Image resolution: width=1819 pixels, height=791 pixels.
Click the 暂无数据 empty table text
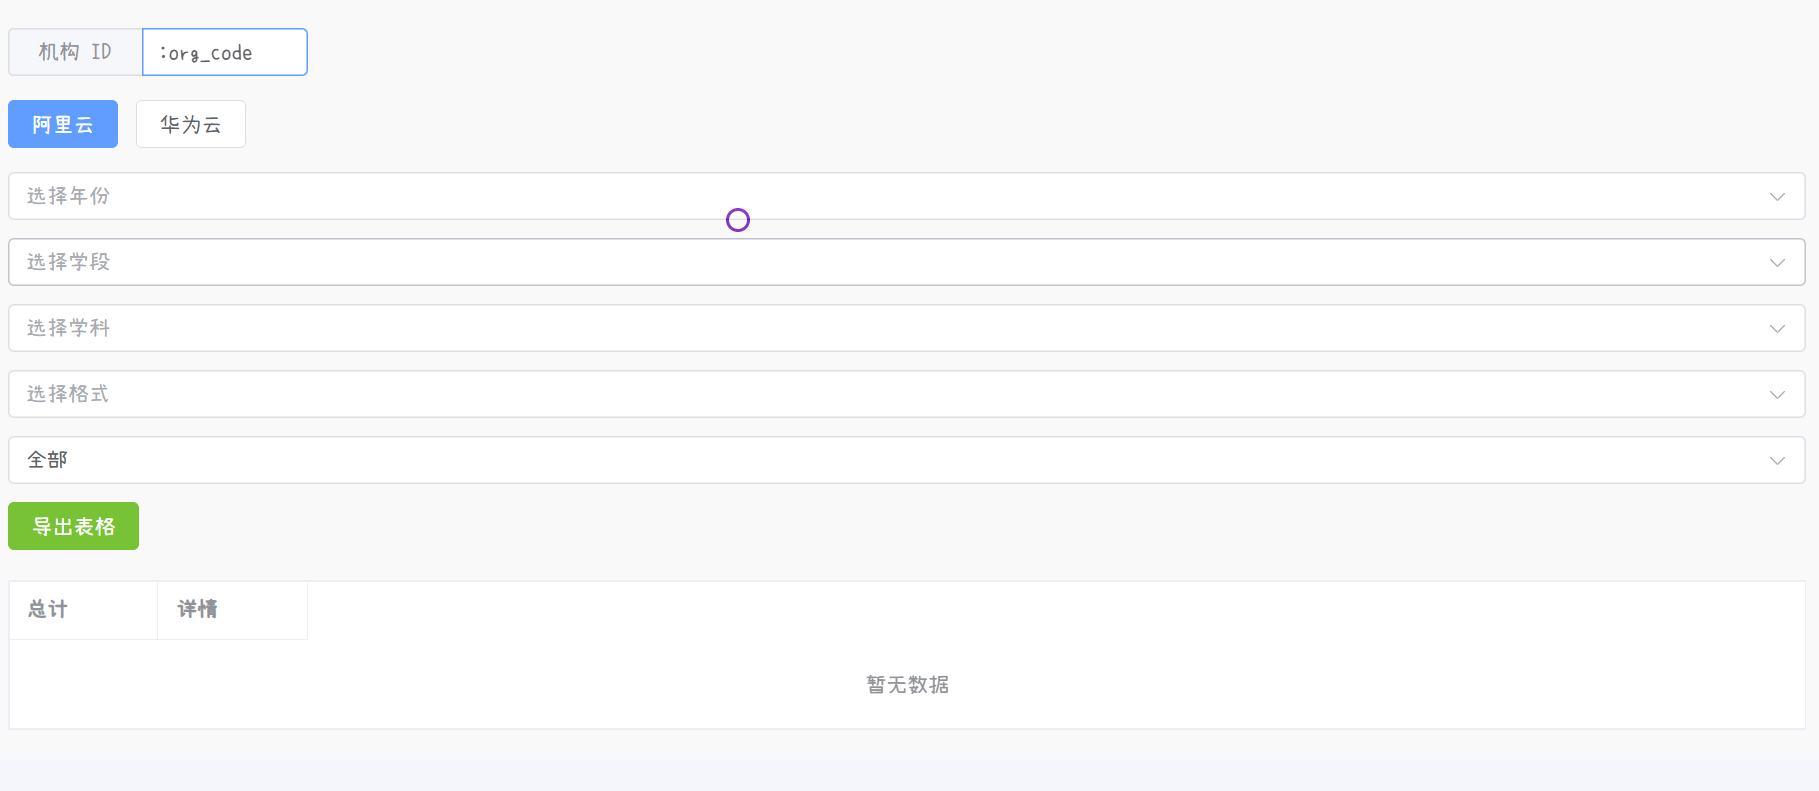pos(907,685)
